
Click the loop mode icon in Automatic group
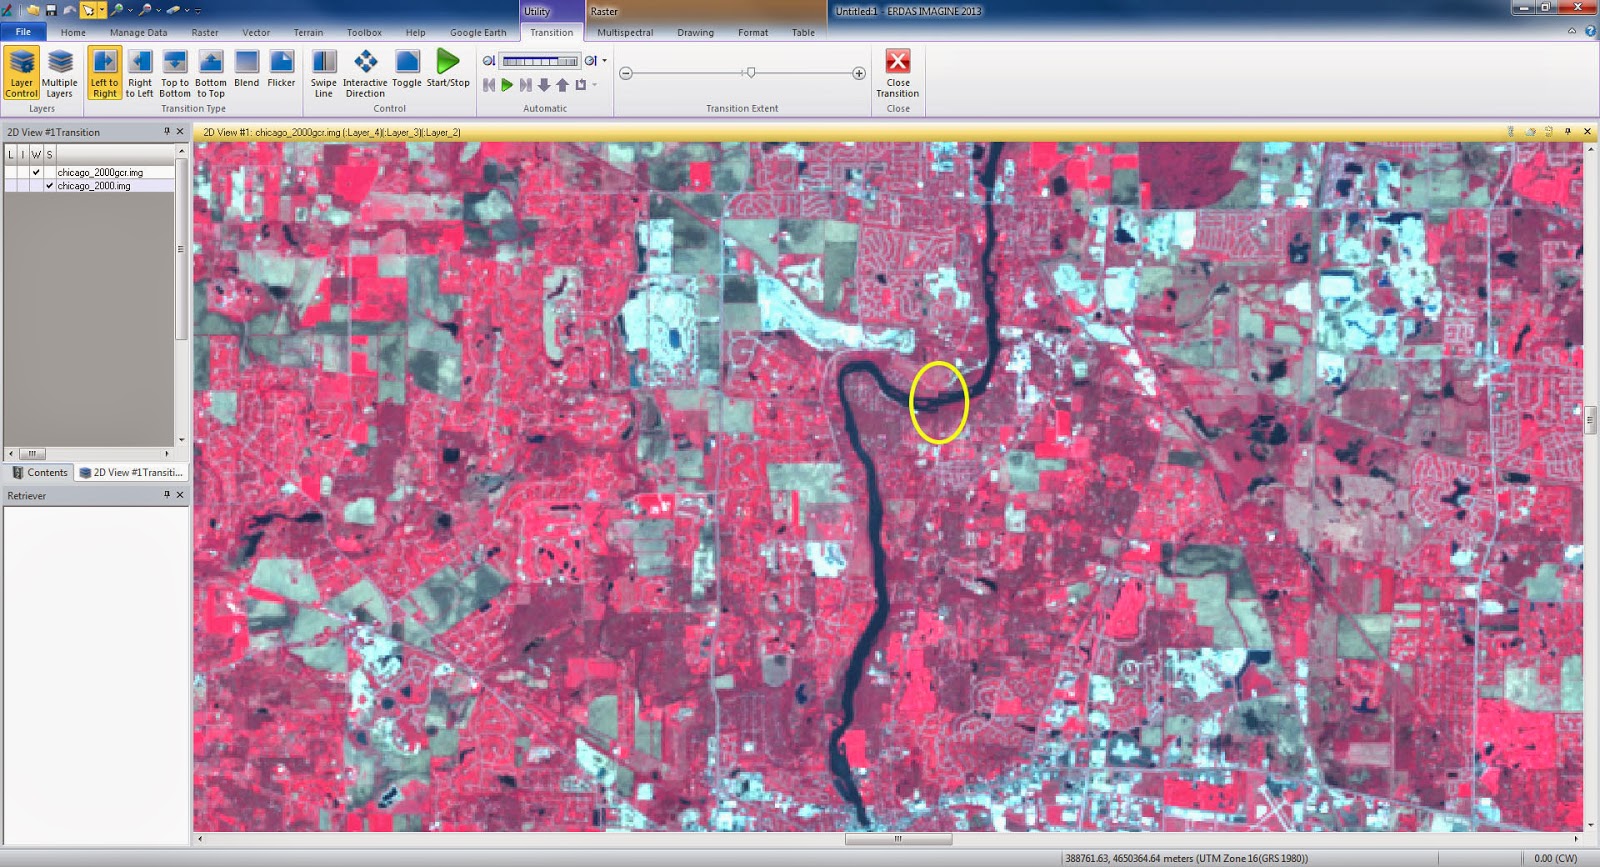581,85
